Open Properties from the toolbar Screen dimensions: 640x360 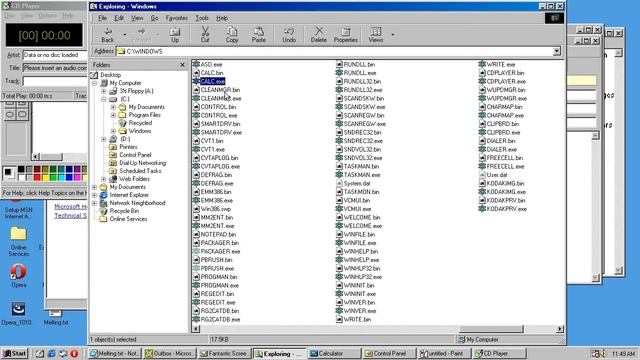tap(345, 35)
